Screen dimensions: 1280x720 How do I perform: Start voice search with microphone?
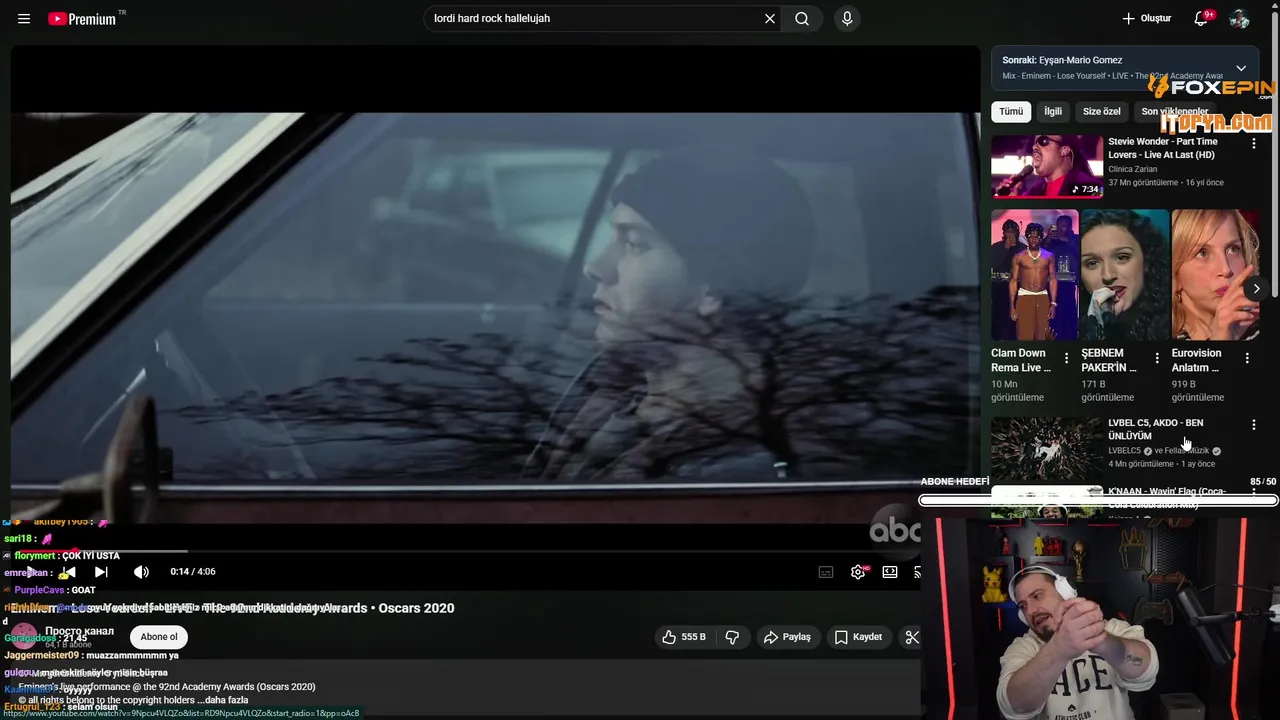click(847, 19)
